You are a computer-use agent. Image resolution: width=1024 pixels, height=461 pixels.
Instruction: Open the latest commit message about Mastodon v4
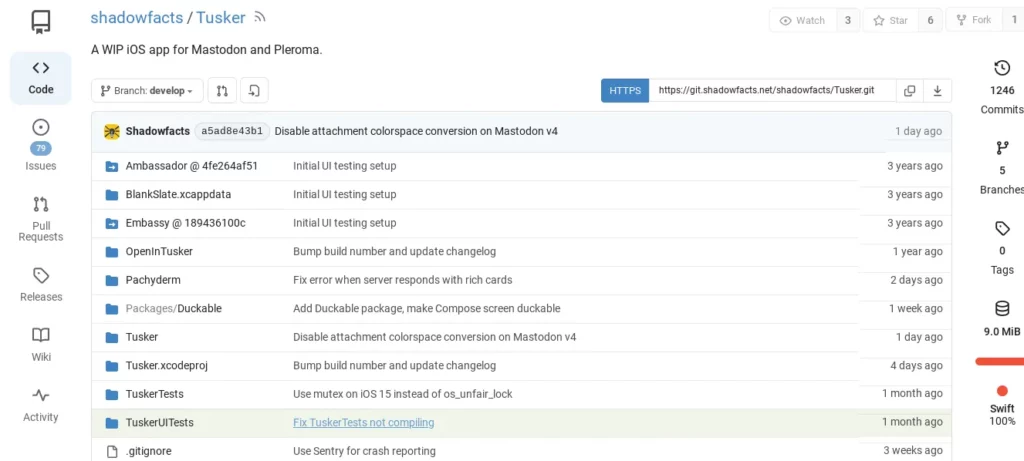pos(416,131)
